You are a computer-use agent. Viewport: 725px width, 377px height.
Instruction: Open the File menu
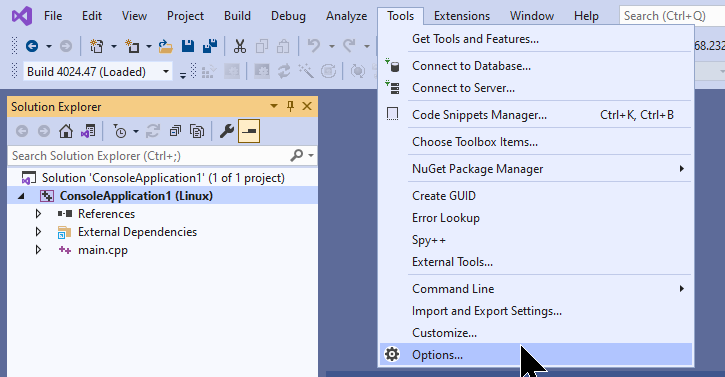[x=53, y=16]
